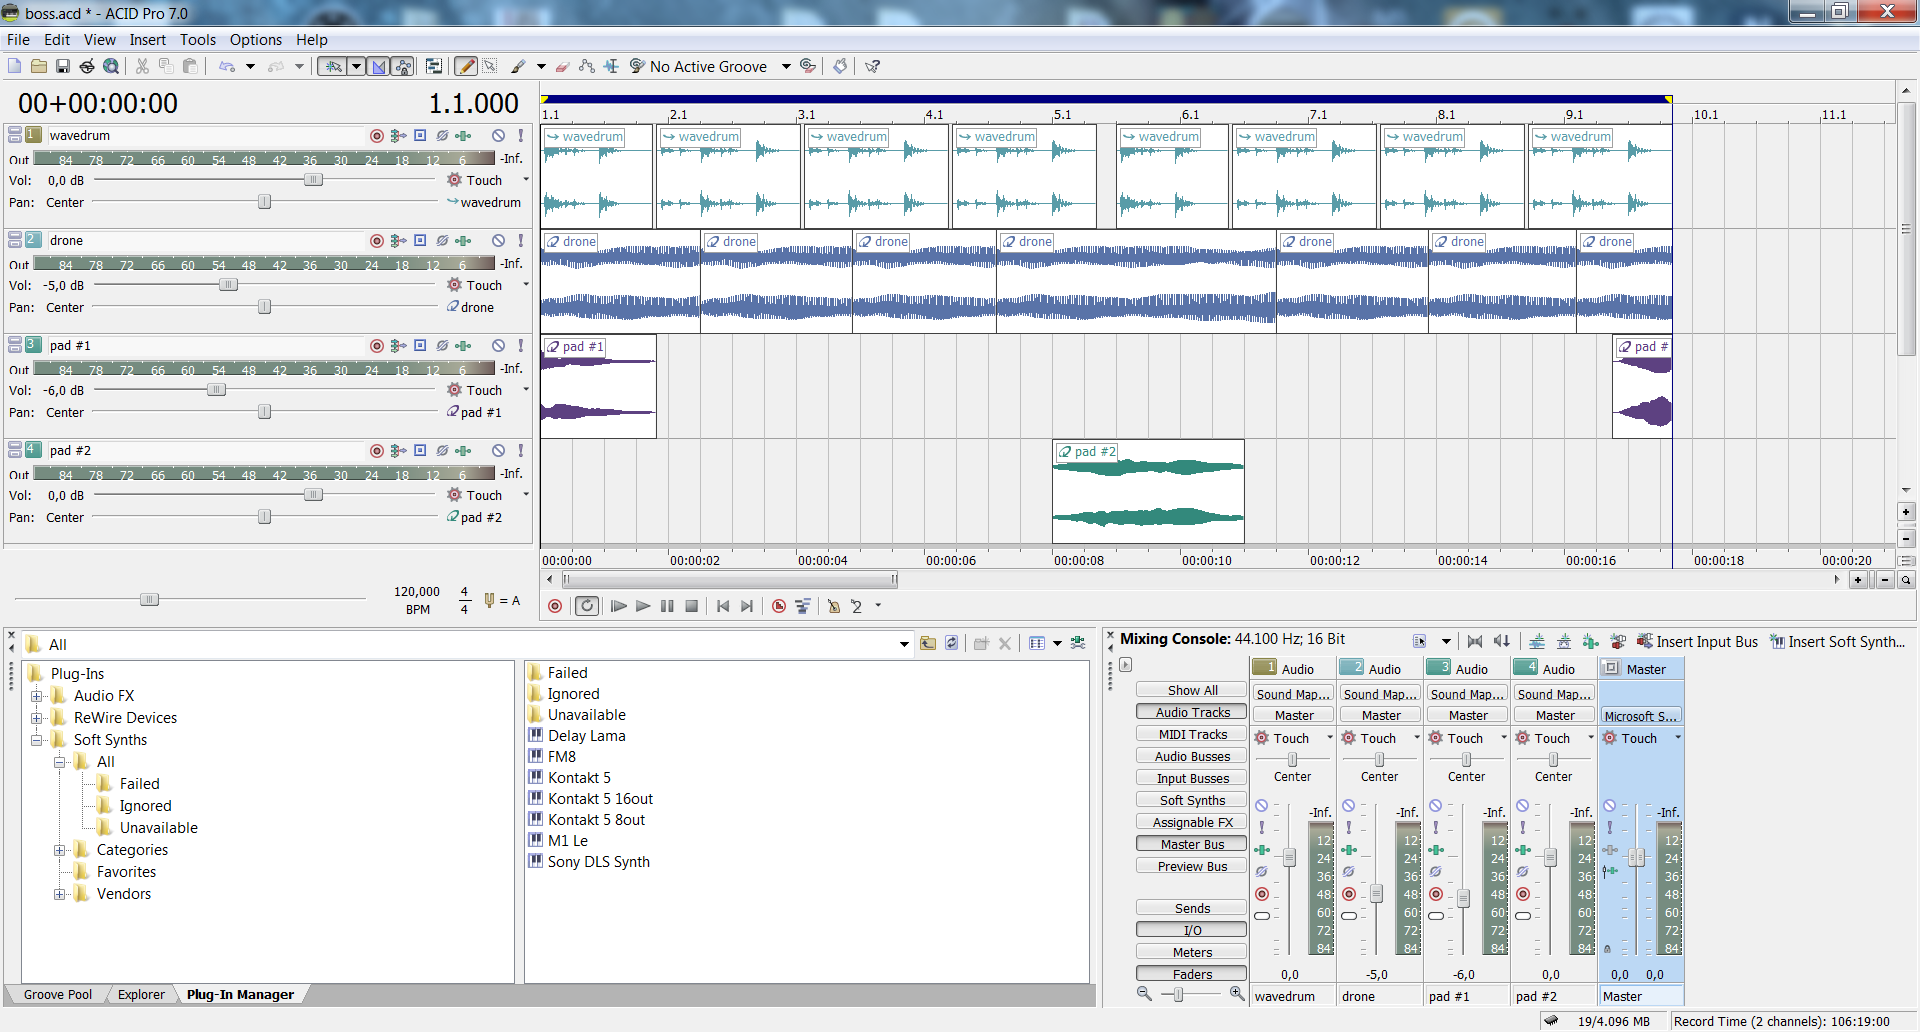
Task: Click the Record button in transport bar
Action: click(x=555, y=606)
